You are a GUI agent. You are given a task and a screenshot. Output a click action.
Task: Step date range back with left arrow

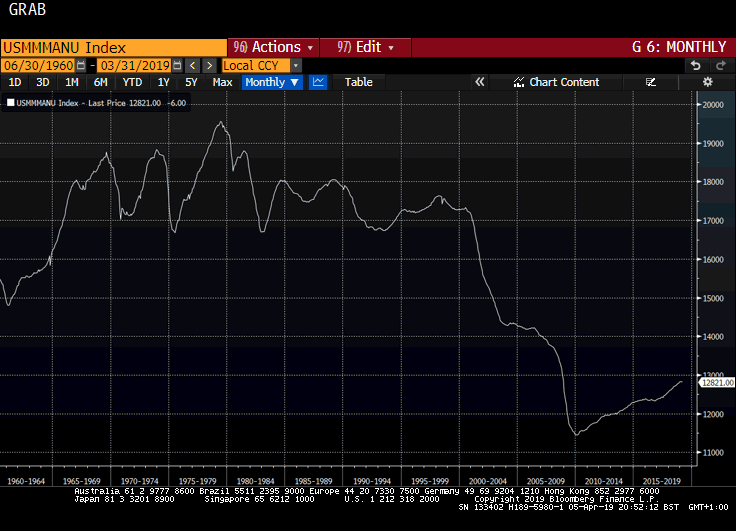pyautogui.click(x=193, y=65)
